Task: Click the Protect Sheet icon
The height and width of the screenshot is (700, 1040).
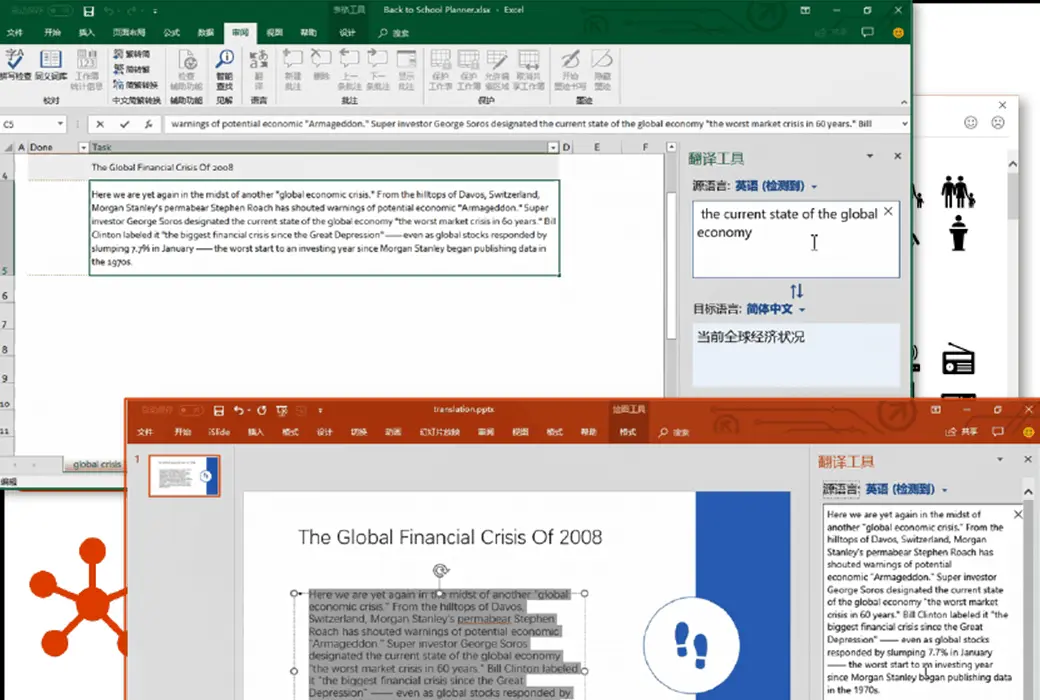Action: (440, 69)
